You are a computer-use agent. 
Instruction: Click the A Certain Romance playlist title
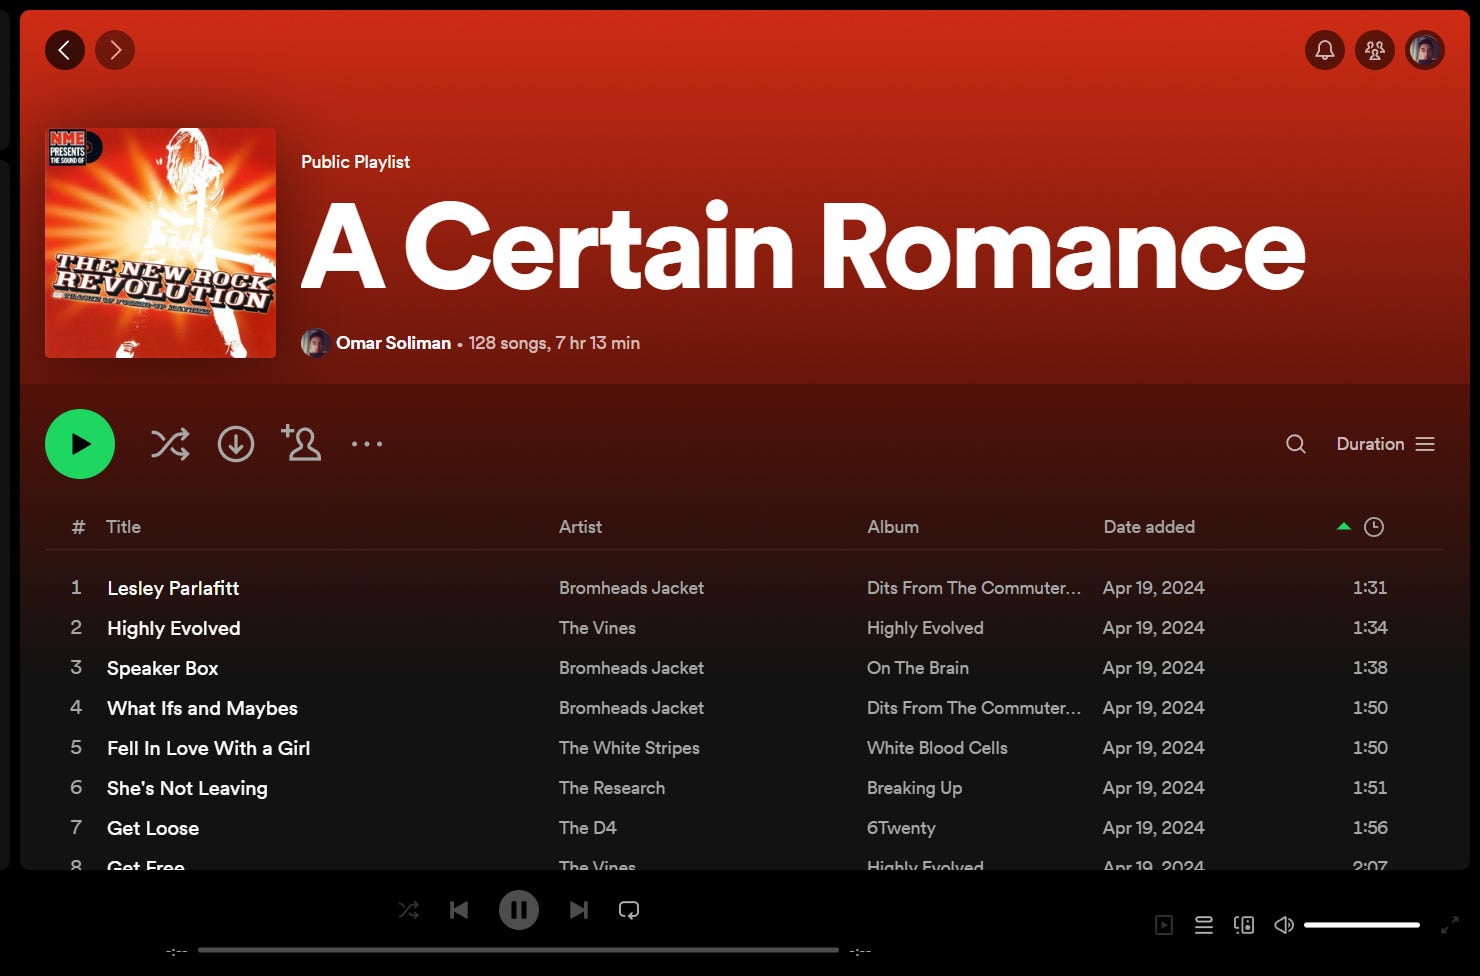[x=803, y=246]
